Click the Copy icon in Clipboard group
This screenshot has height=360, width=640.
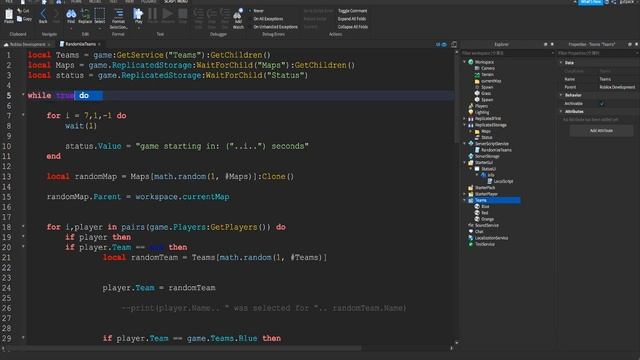click(20, 19)
